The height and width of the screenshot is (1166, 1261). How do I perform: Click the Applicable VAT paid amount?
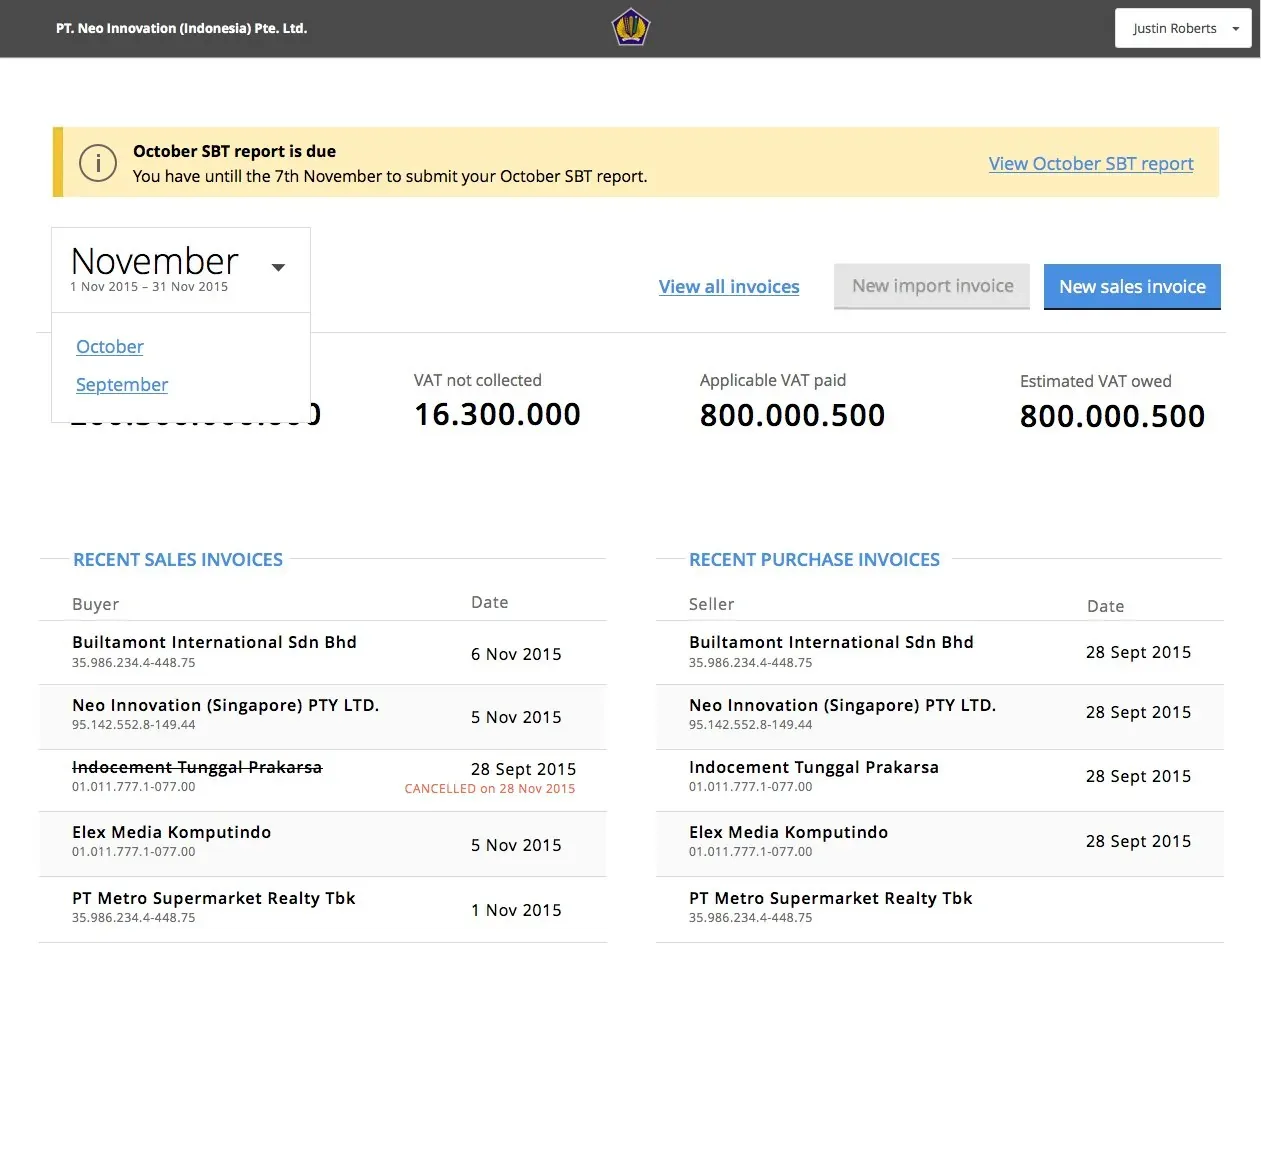click(792, 415)
